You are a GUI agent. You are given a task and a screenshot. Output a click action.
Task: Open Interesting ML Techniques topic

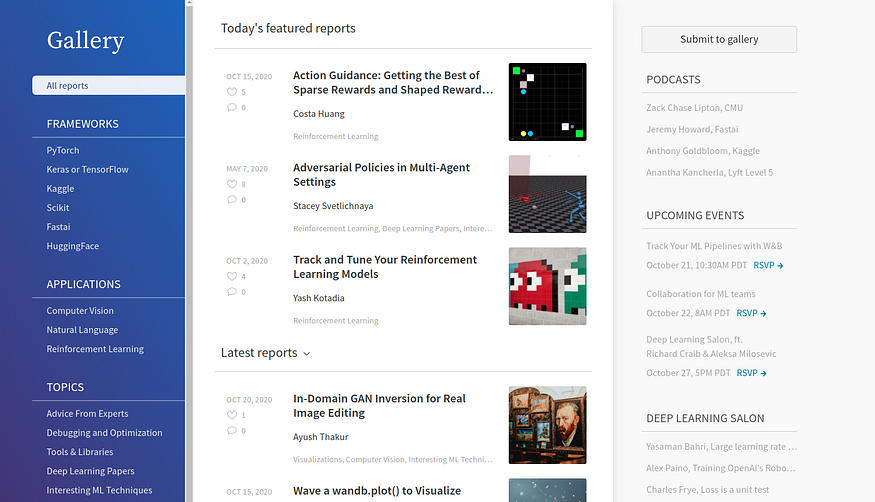point(99,490)
